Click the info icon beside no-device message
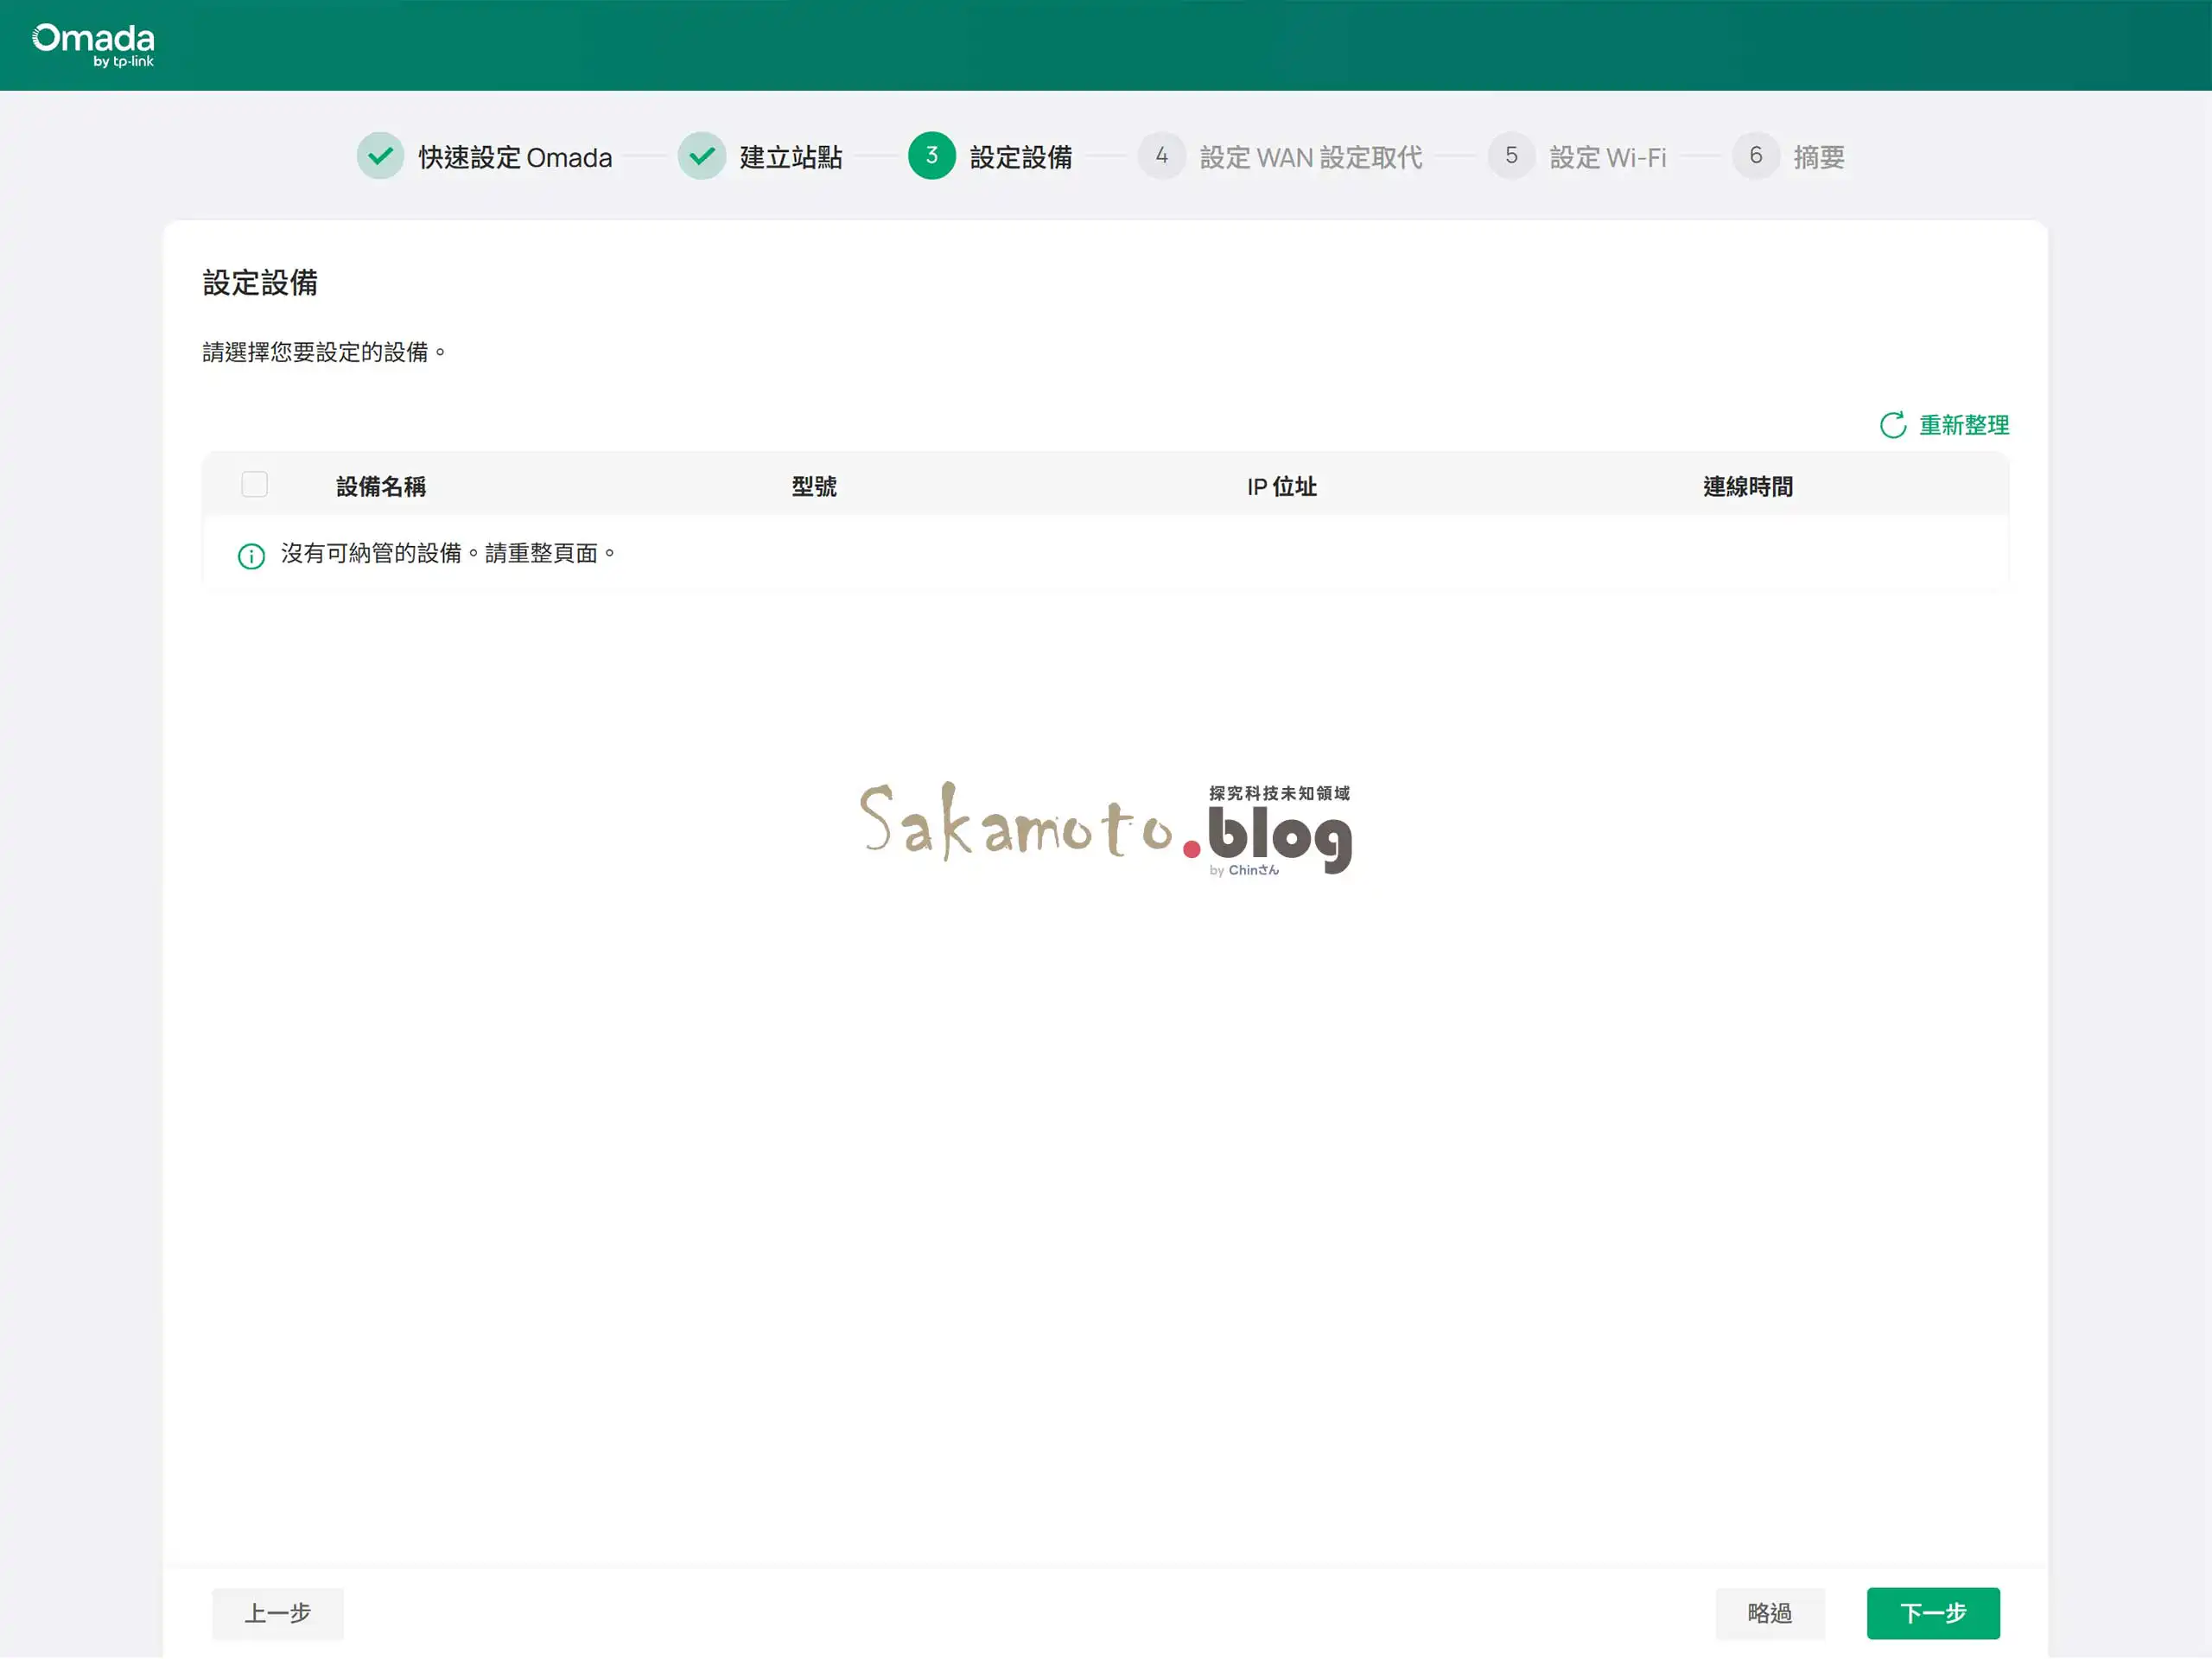 [251, 556]
